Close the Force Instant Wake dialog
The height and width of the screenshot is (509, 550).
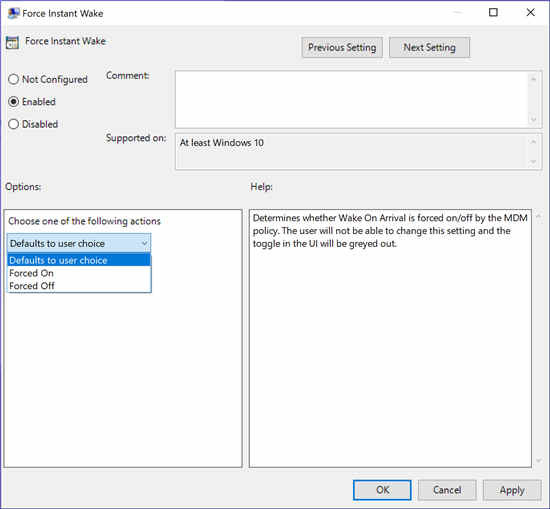[530, 13]
